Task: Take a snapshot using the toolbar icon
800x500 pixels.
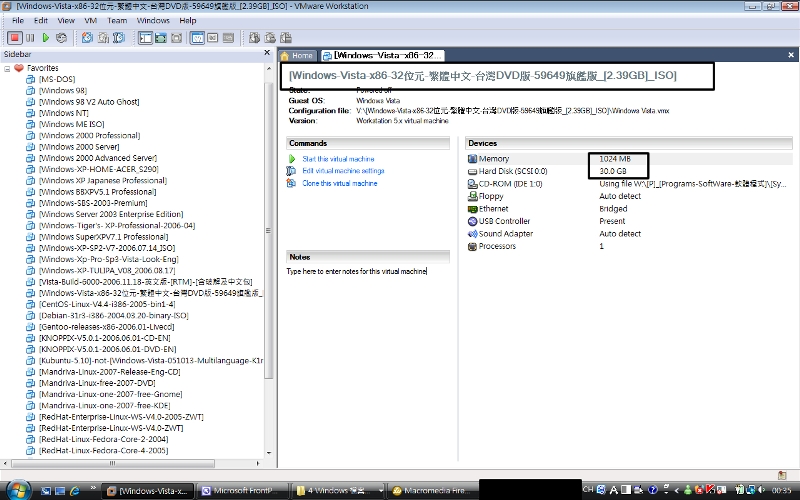Action: [x=88, y=38]
